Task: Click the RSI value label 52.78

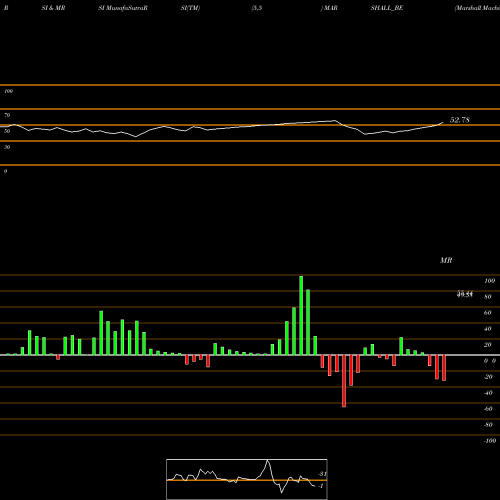Action: [460, 120]
